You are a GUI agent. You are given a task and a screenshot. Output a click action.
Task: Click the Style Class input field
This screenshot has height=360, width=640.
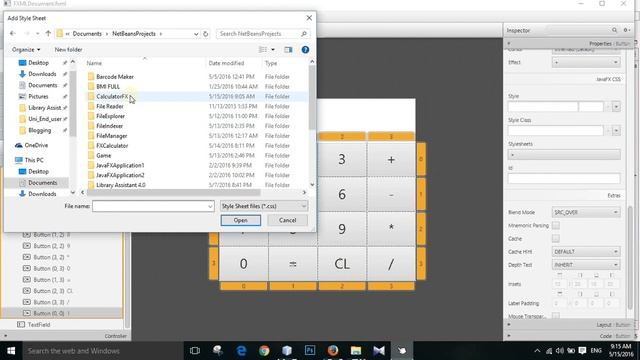tap(556, 131)
